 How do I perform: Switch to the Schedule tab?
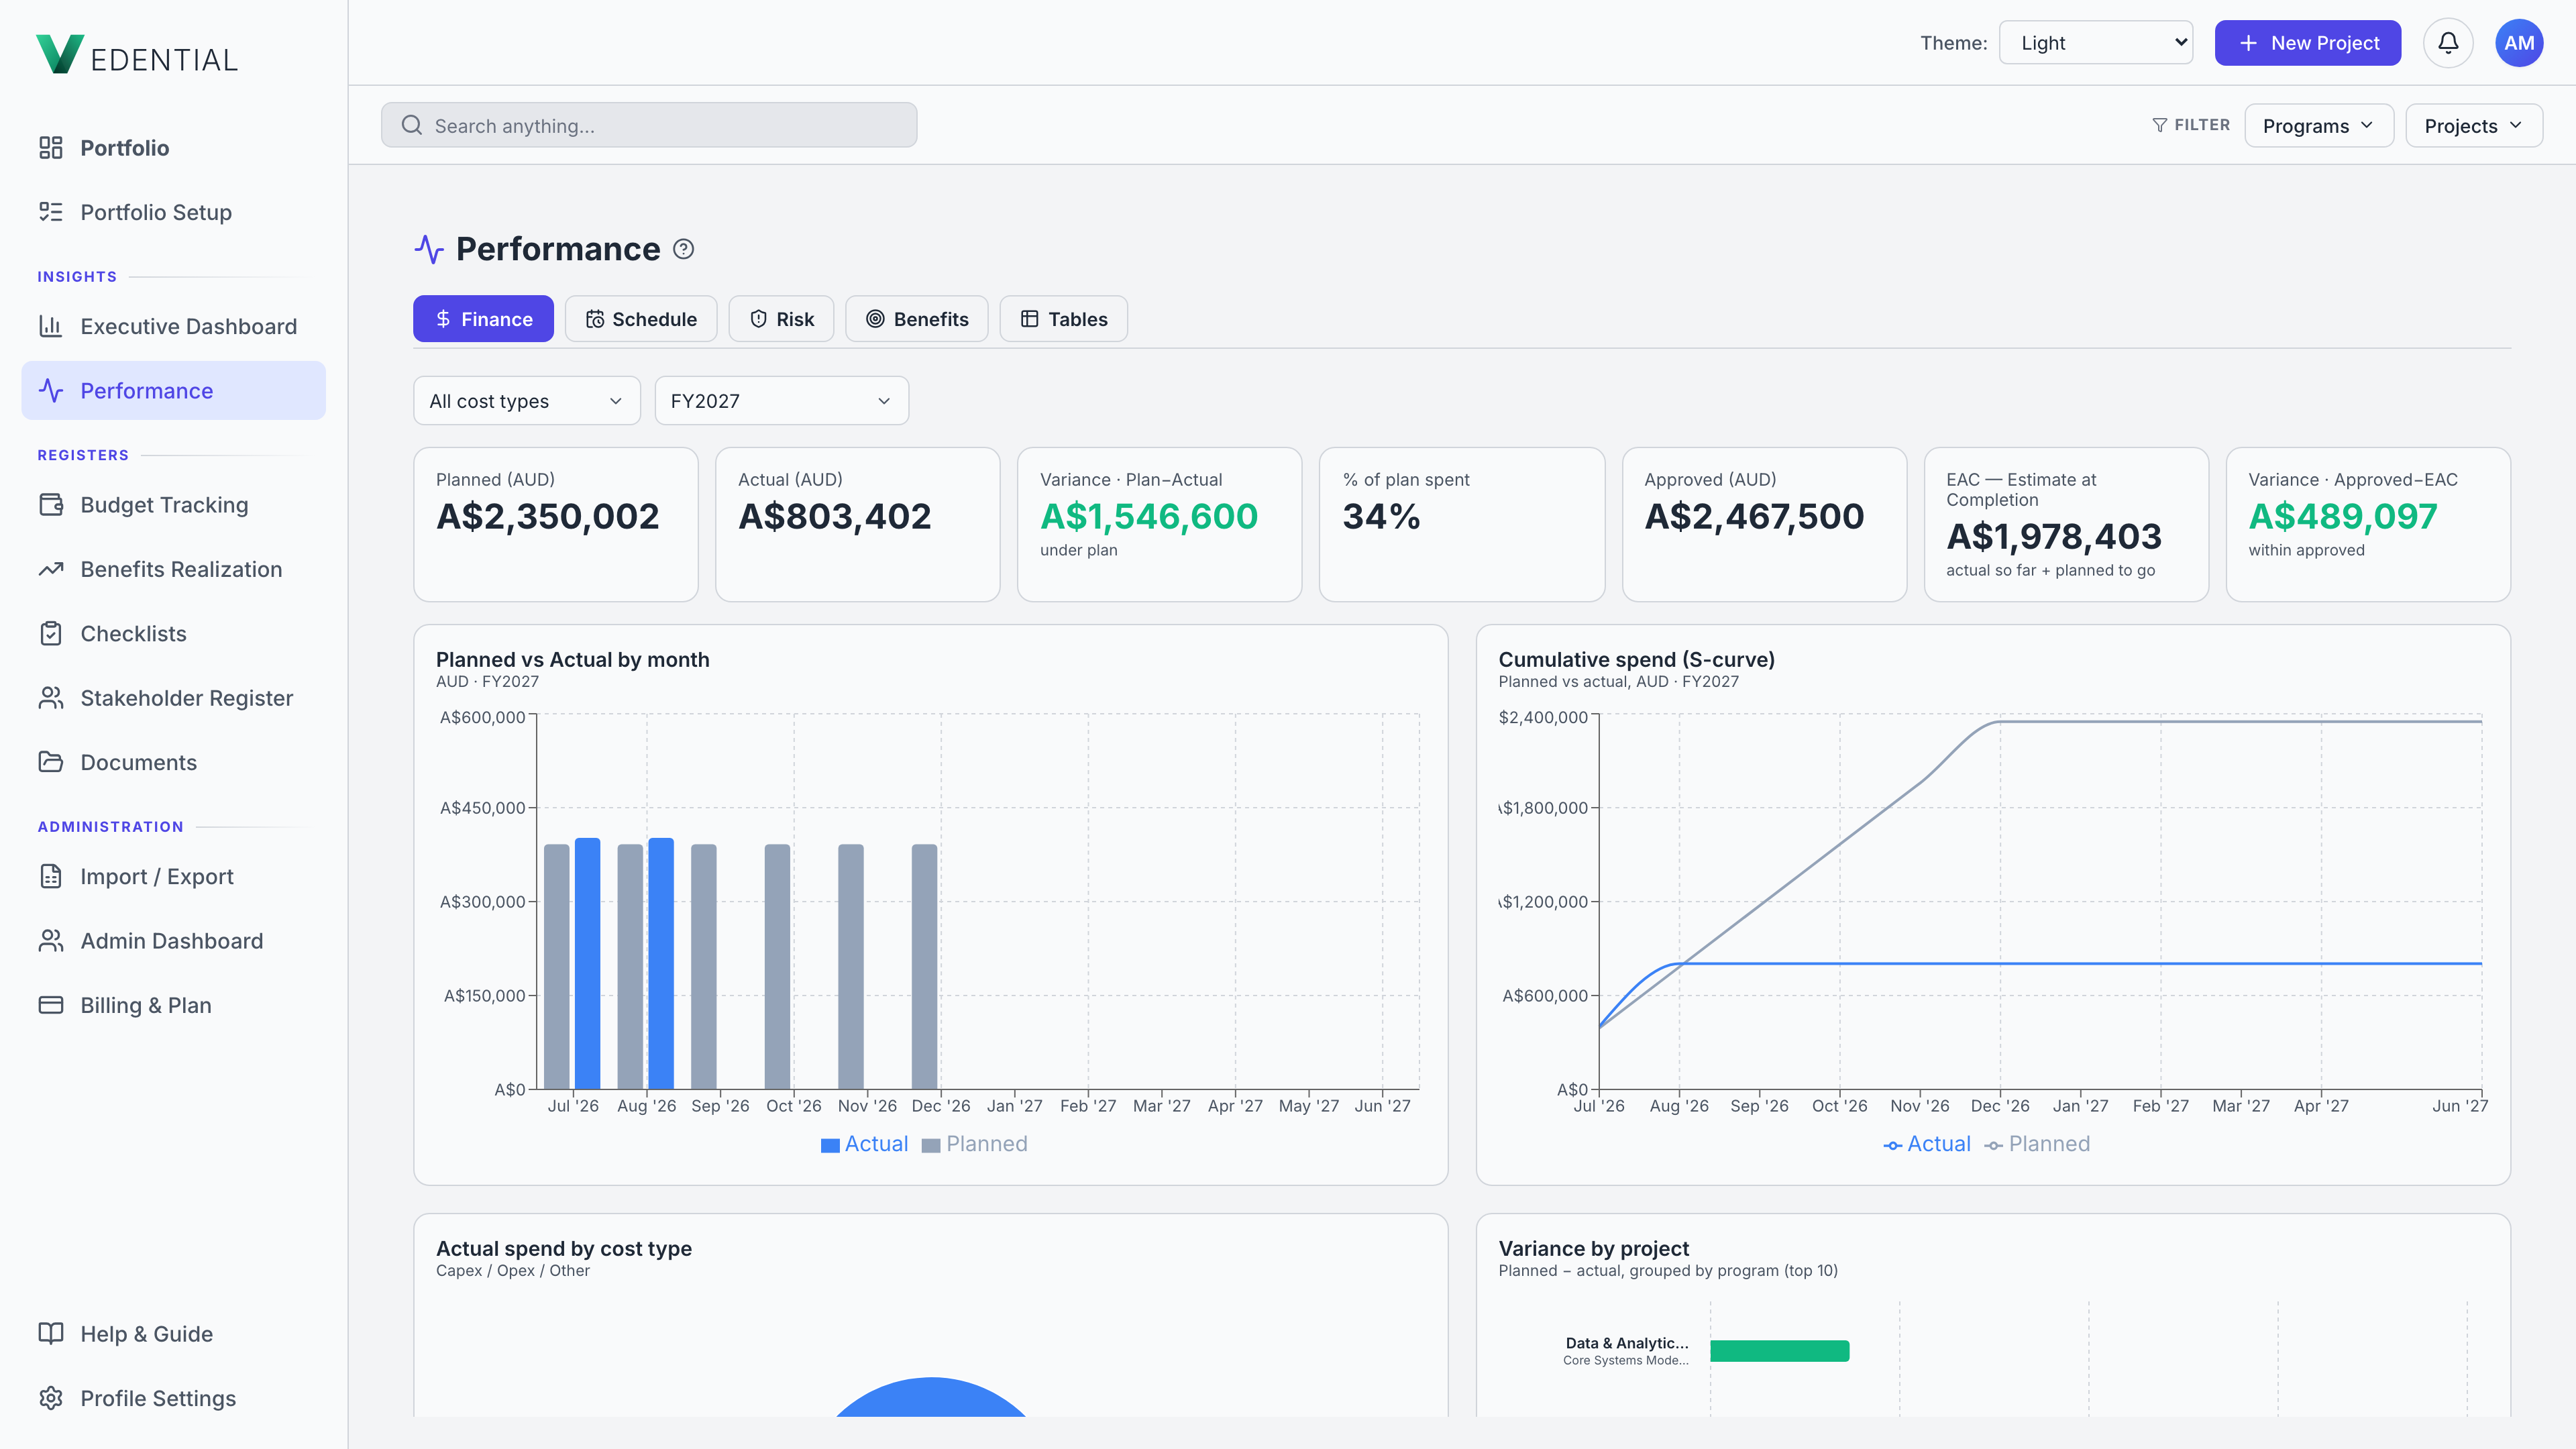[641, 319]
